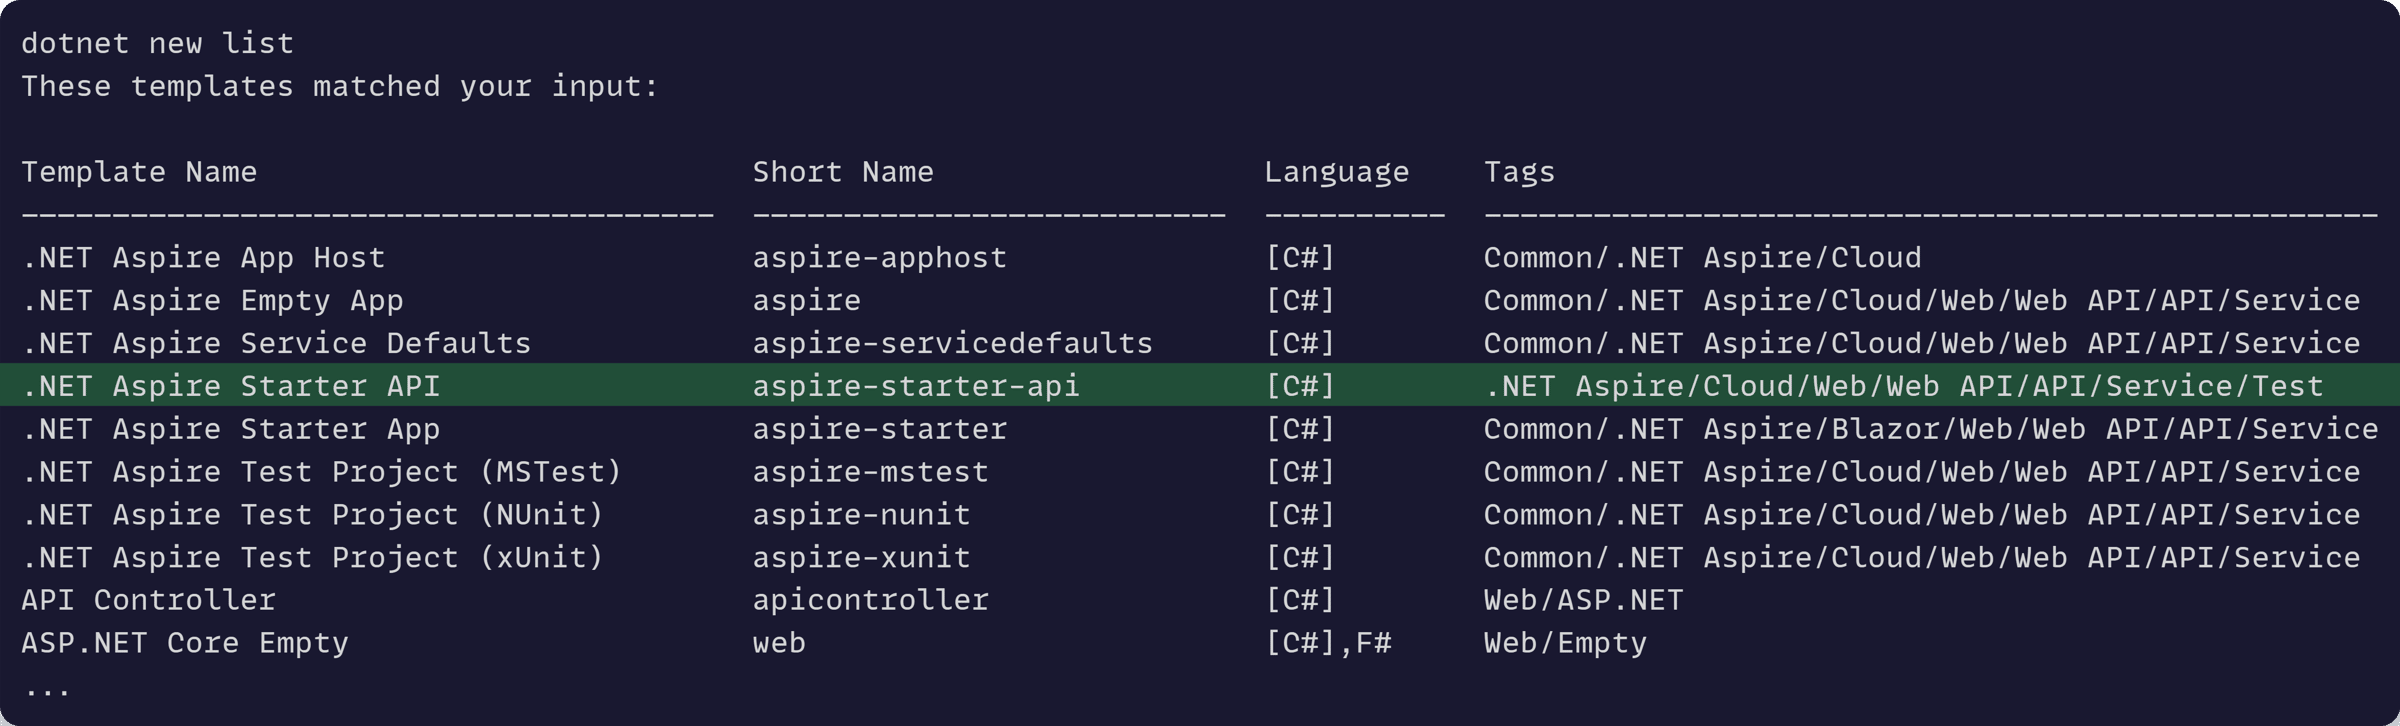Click the '[C#],F#' language entry

1328,643
